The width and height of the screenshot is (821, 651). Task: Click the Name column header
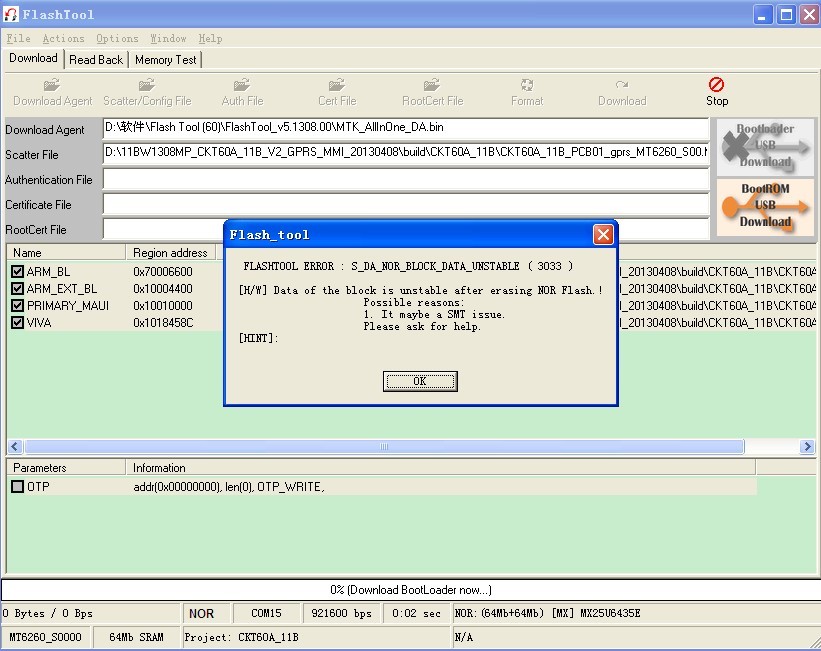click(66, 252)
